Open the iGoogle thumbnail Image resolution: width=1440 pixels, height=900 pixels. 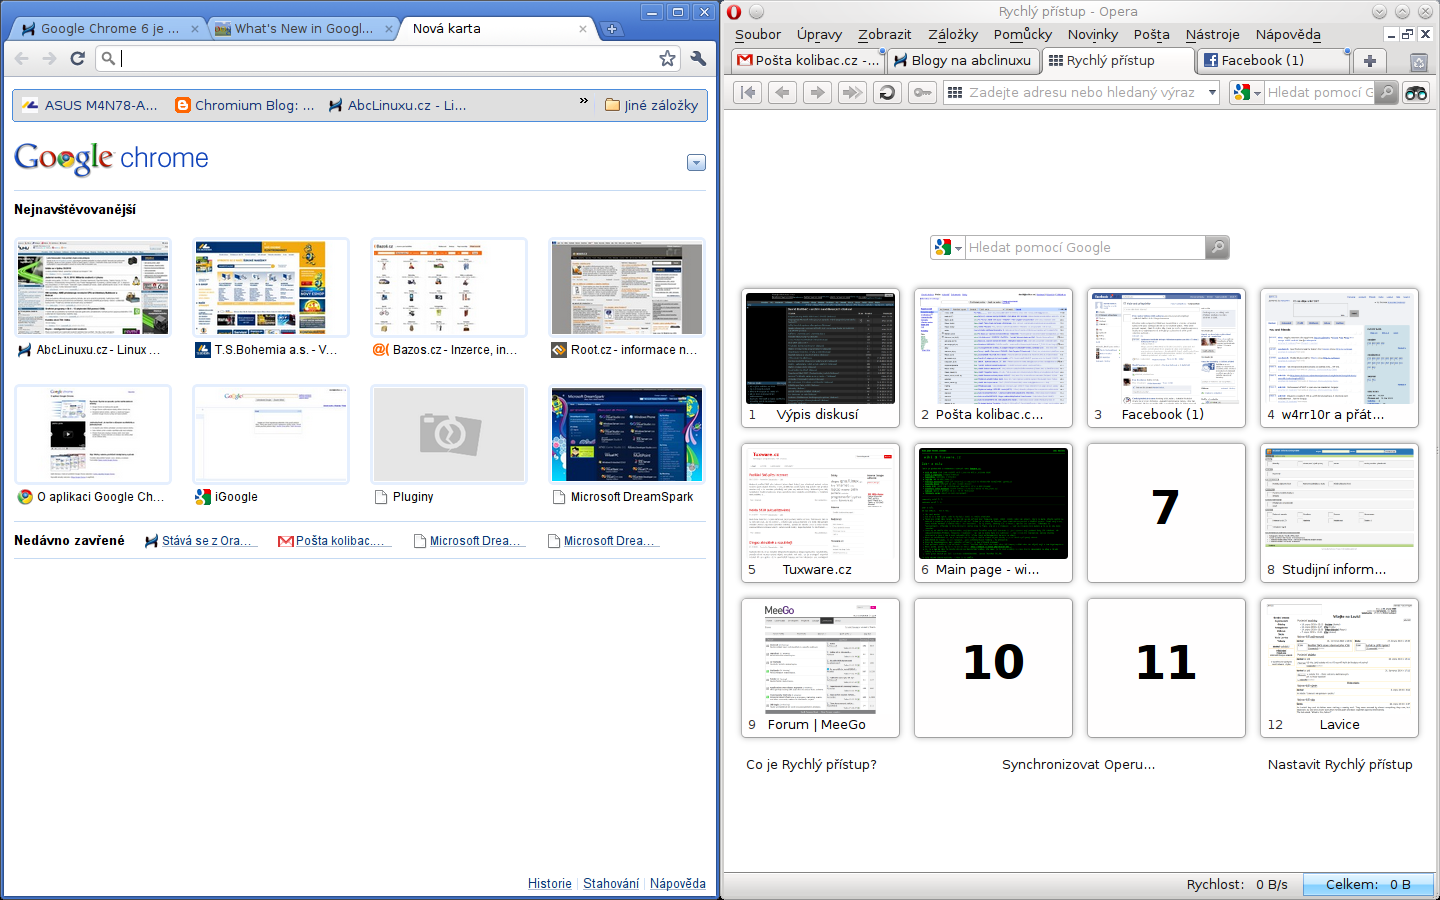click(271, 434)
